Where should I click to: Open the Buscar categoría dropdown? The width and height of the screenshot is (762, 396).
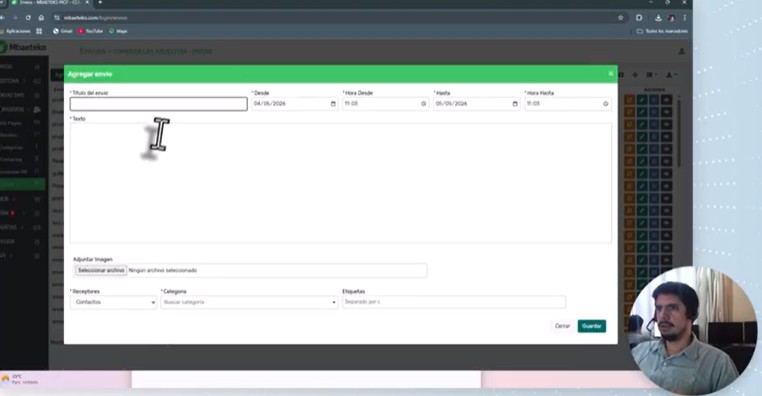249,302
